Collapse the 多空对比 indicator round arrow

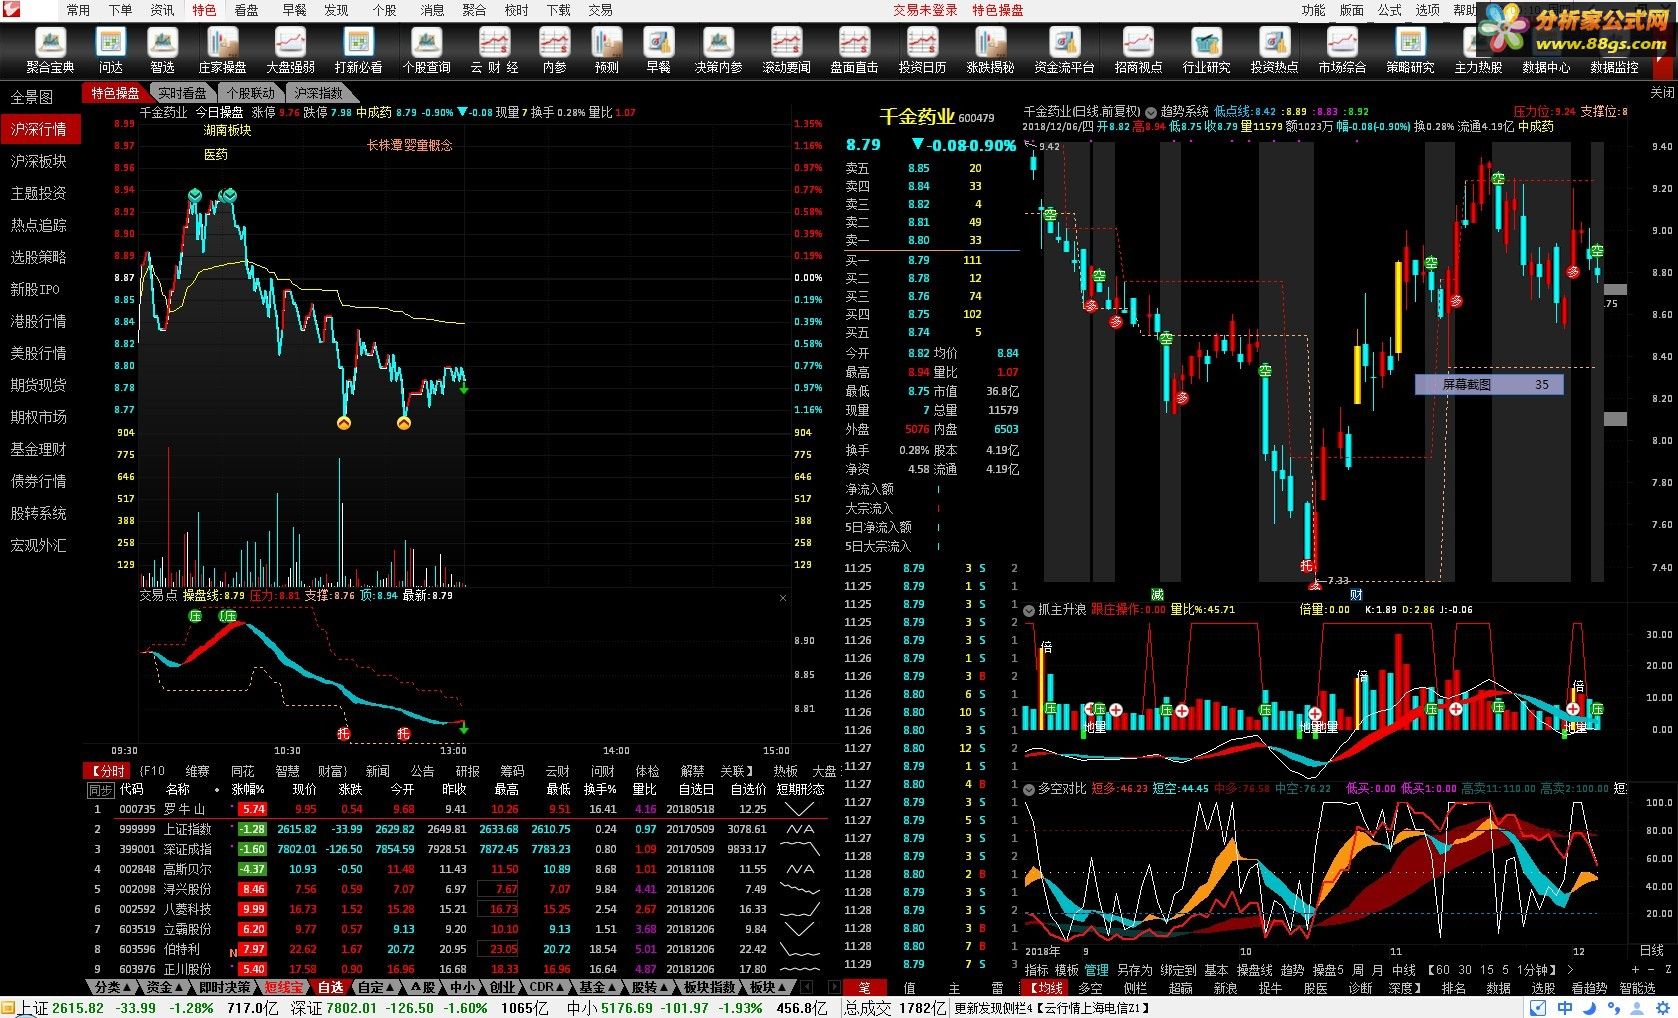(x=1029, y=789)
